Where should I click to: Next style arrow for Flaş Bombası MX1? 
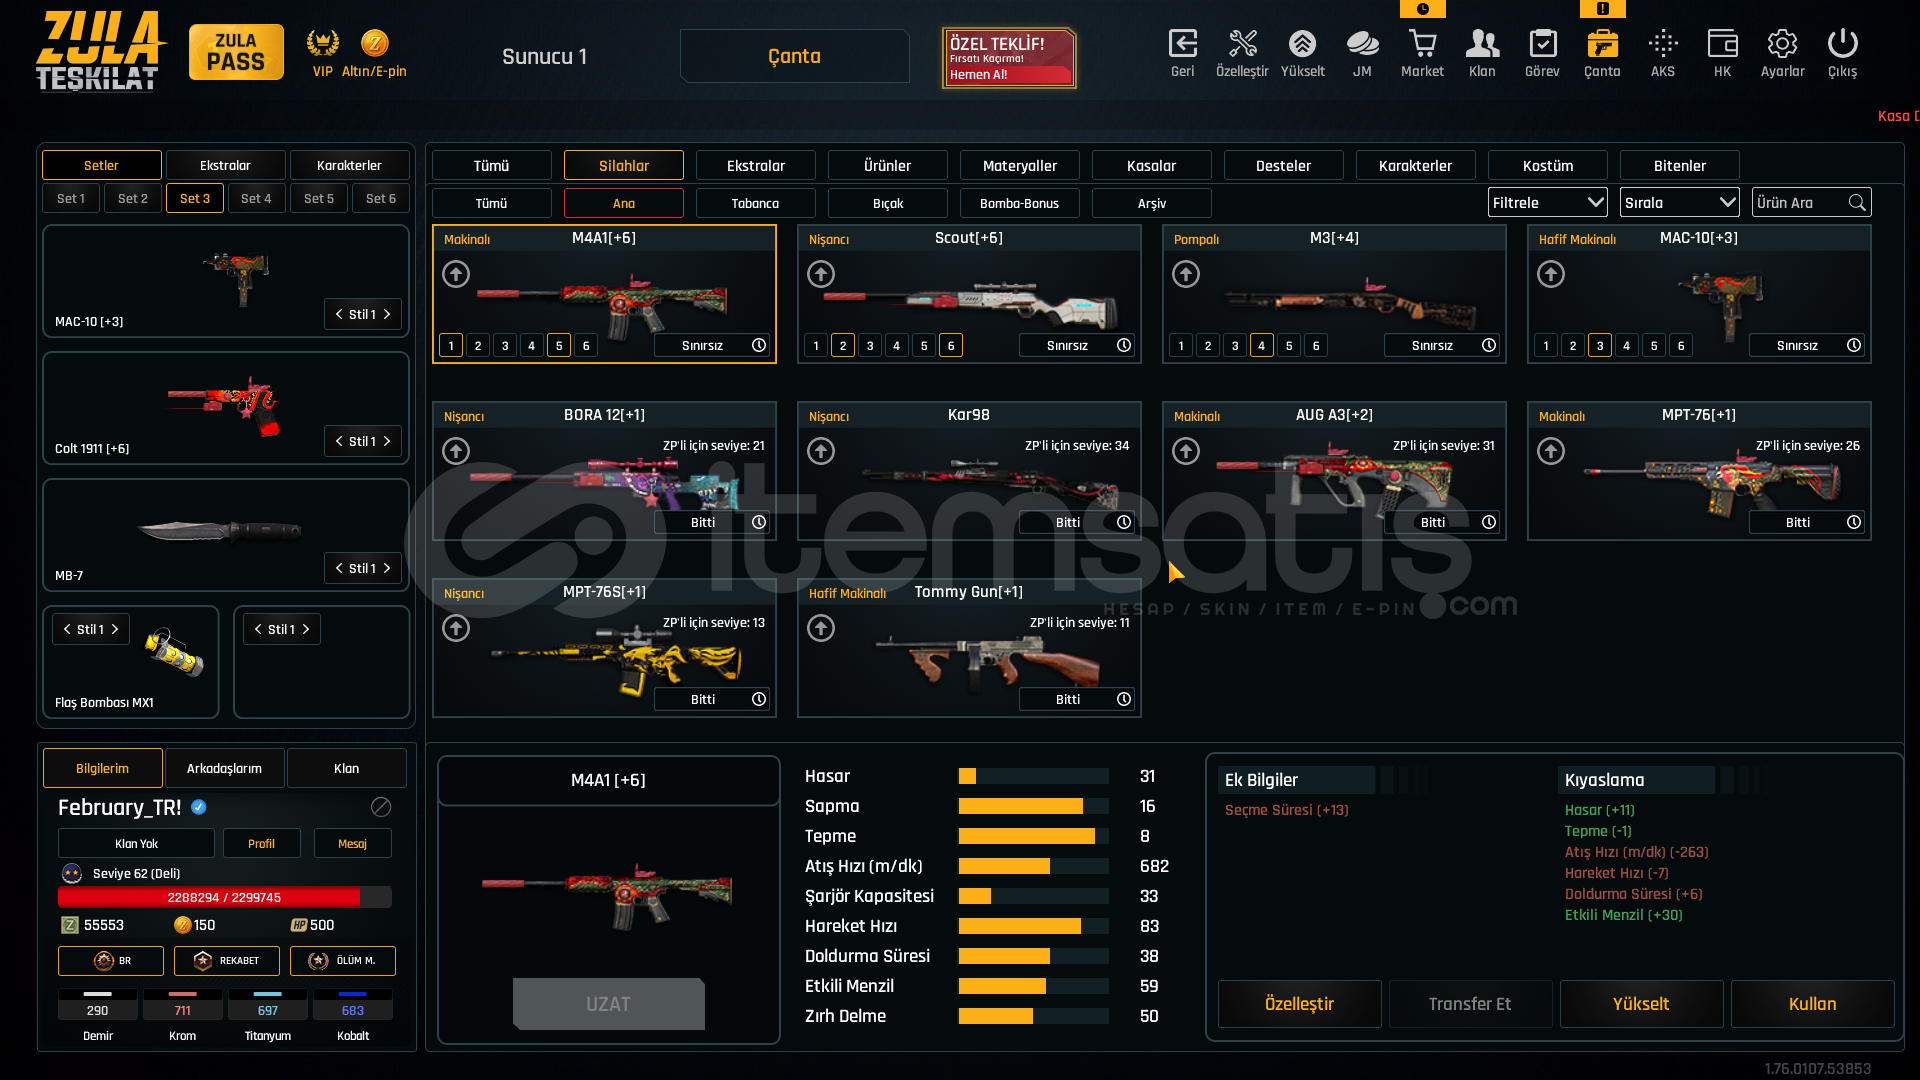point(115,629)
